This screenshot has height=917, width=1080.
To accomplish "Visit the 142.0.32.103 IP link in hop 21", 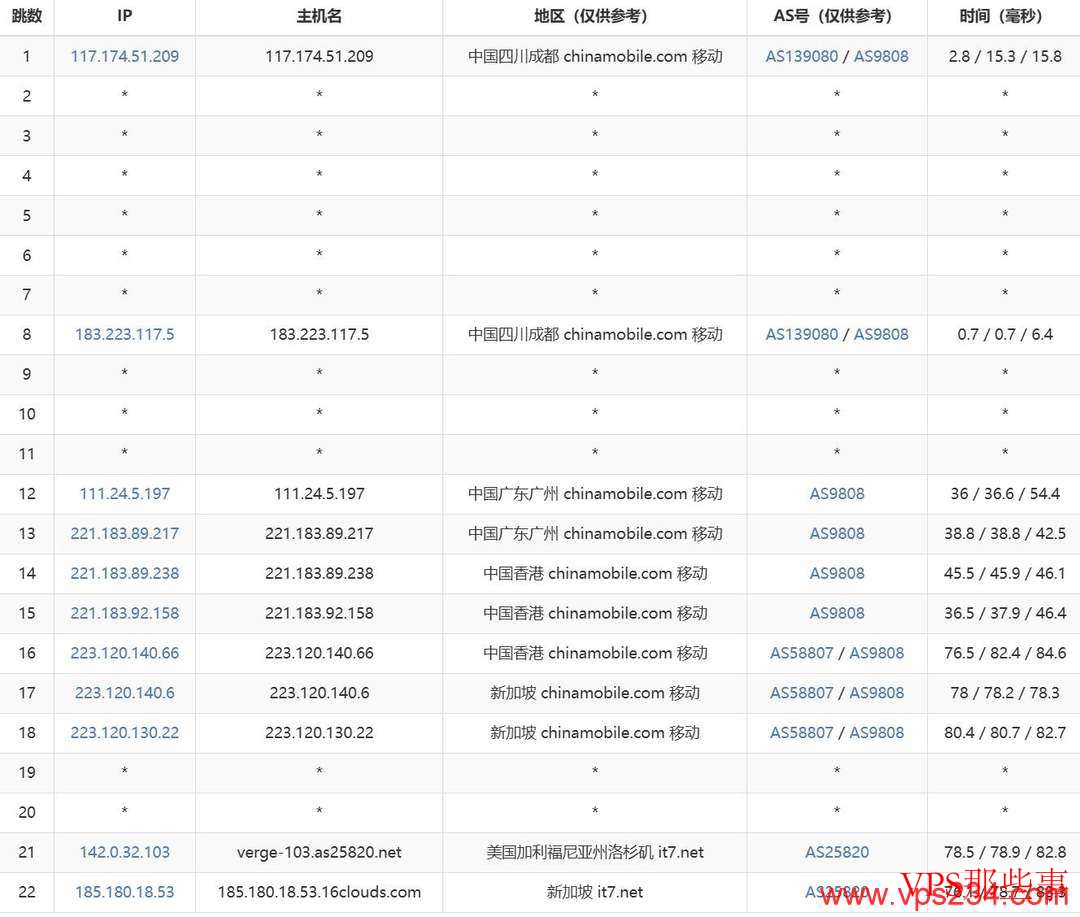I will coord(125,852).
